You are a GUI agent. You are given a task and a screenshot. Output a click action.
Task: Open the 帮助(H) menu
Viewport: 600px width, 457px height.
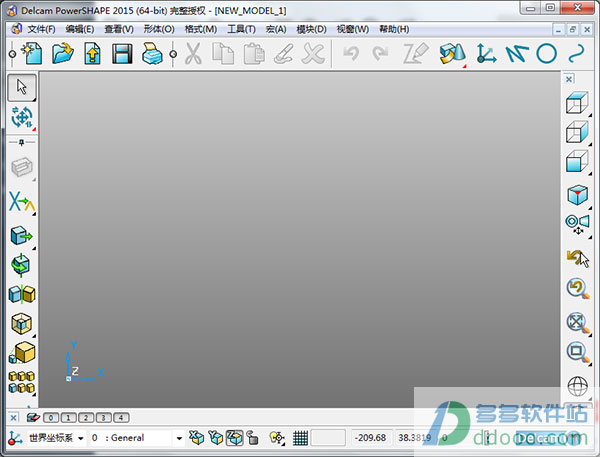tap(394, 29)
